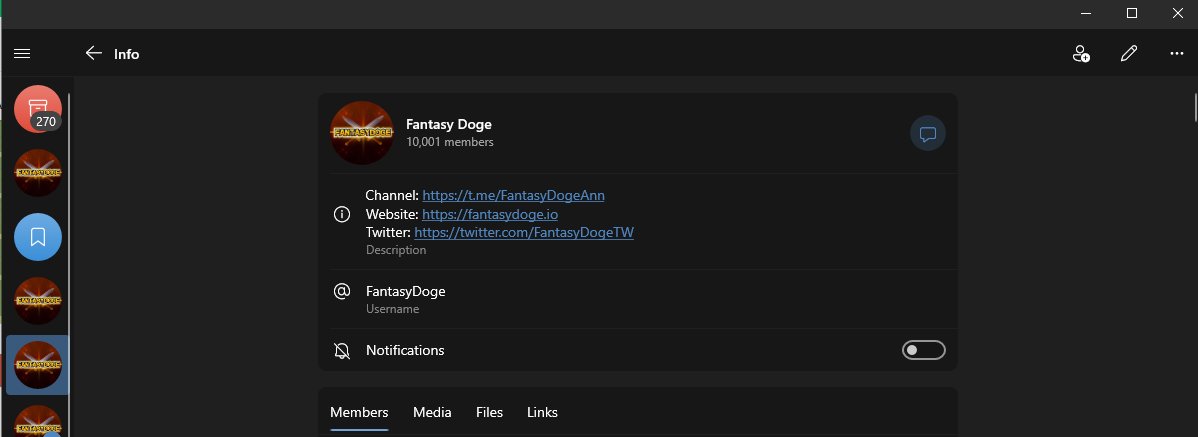Maximize the Telegram window
Viewport: 1198px width, 437px height.
click(1132, 13)
